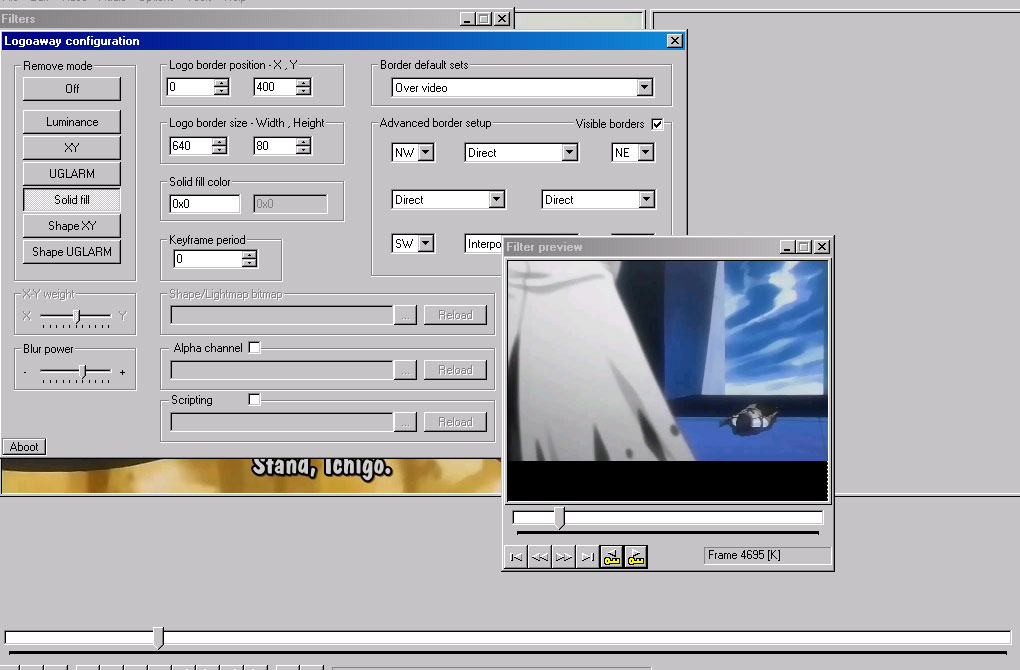Select the Shape UGLARM remove mode
The height and width of the screenshot is (670, 1020).
(72, 252)
